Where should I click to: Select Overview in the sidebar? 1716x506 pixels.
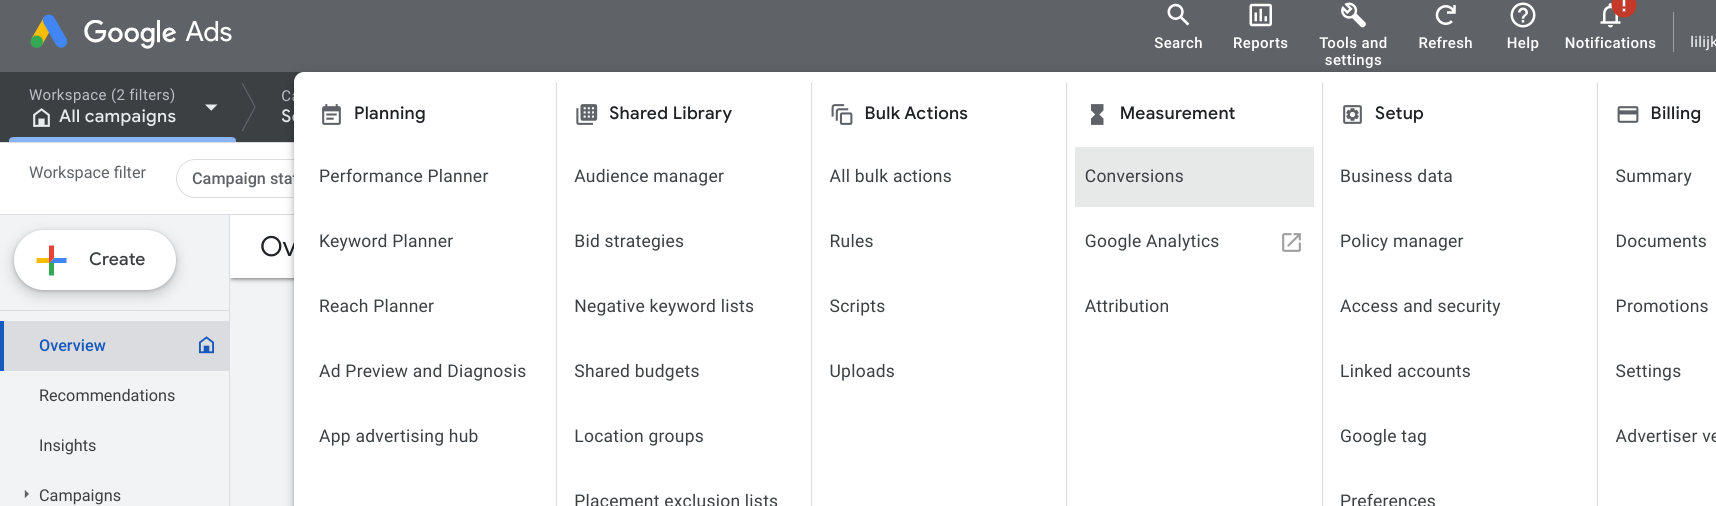(116, 346)
